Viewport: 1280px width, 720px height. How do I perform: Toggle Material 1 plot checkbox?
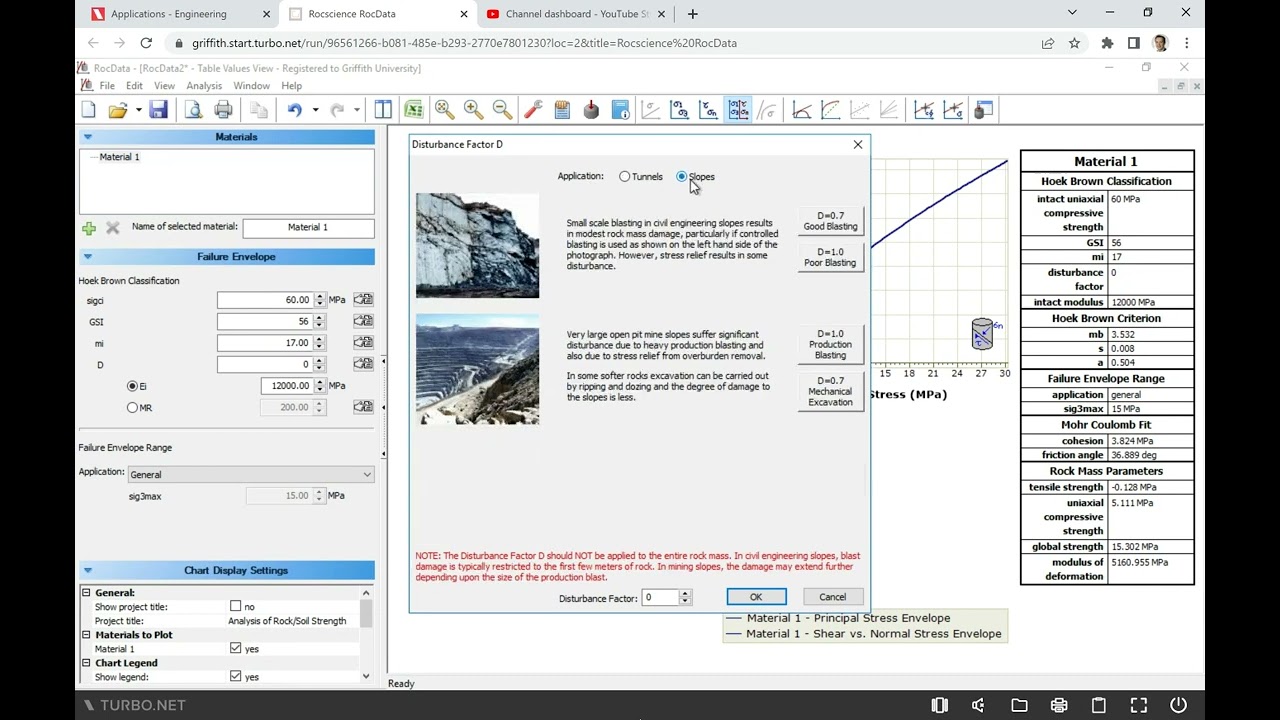[235, 648]
